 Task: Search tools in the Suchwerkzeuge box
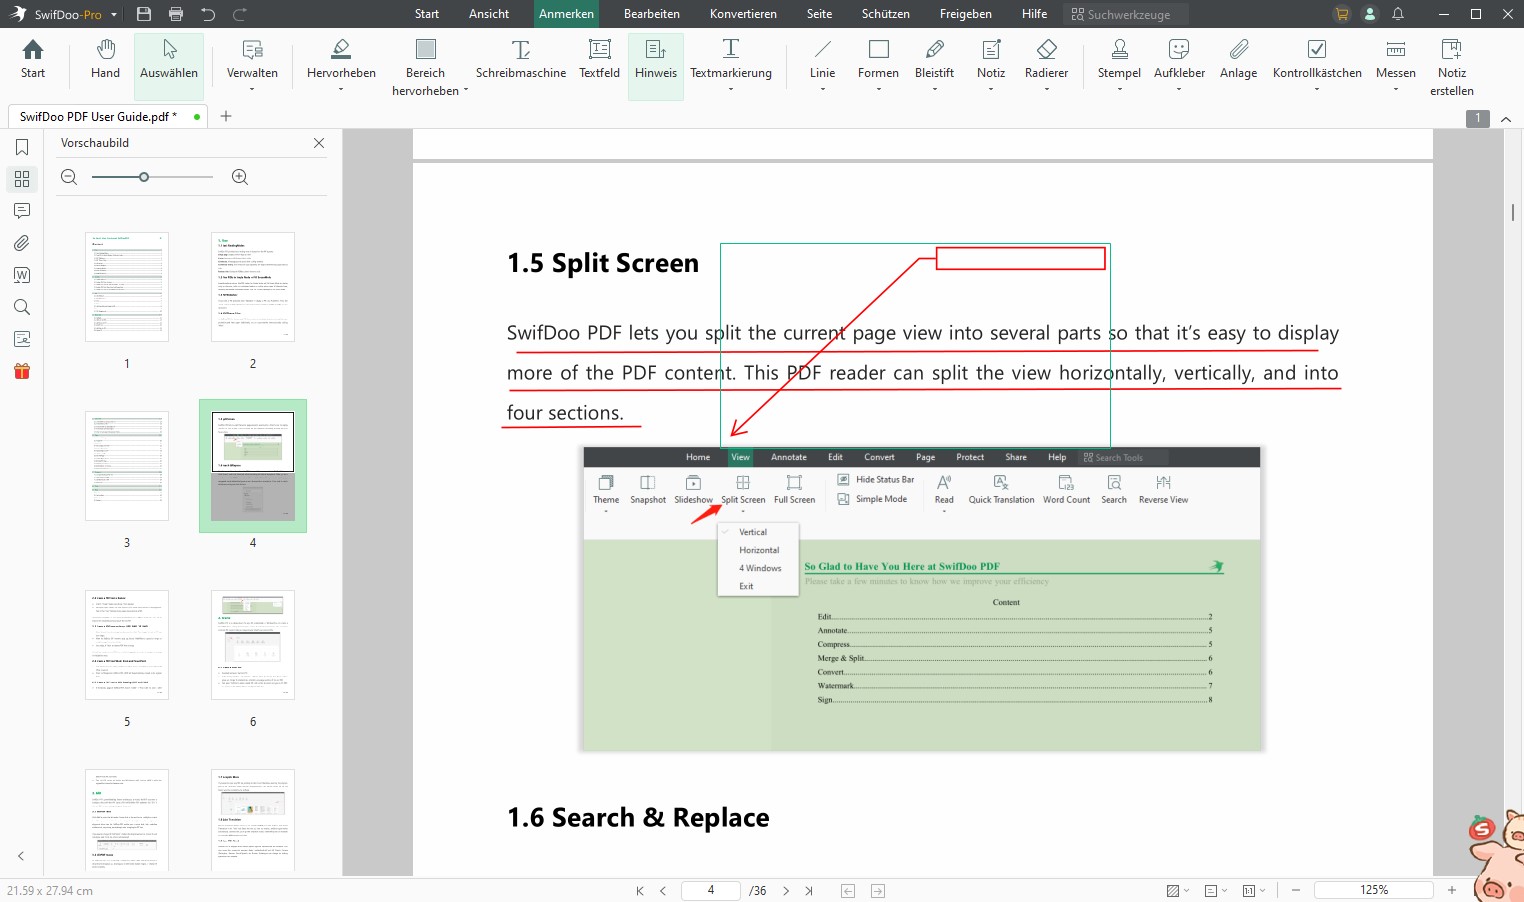[x=1125, y=14]
